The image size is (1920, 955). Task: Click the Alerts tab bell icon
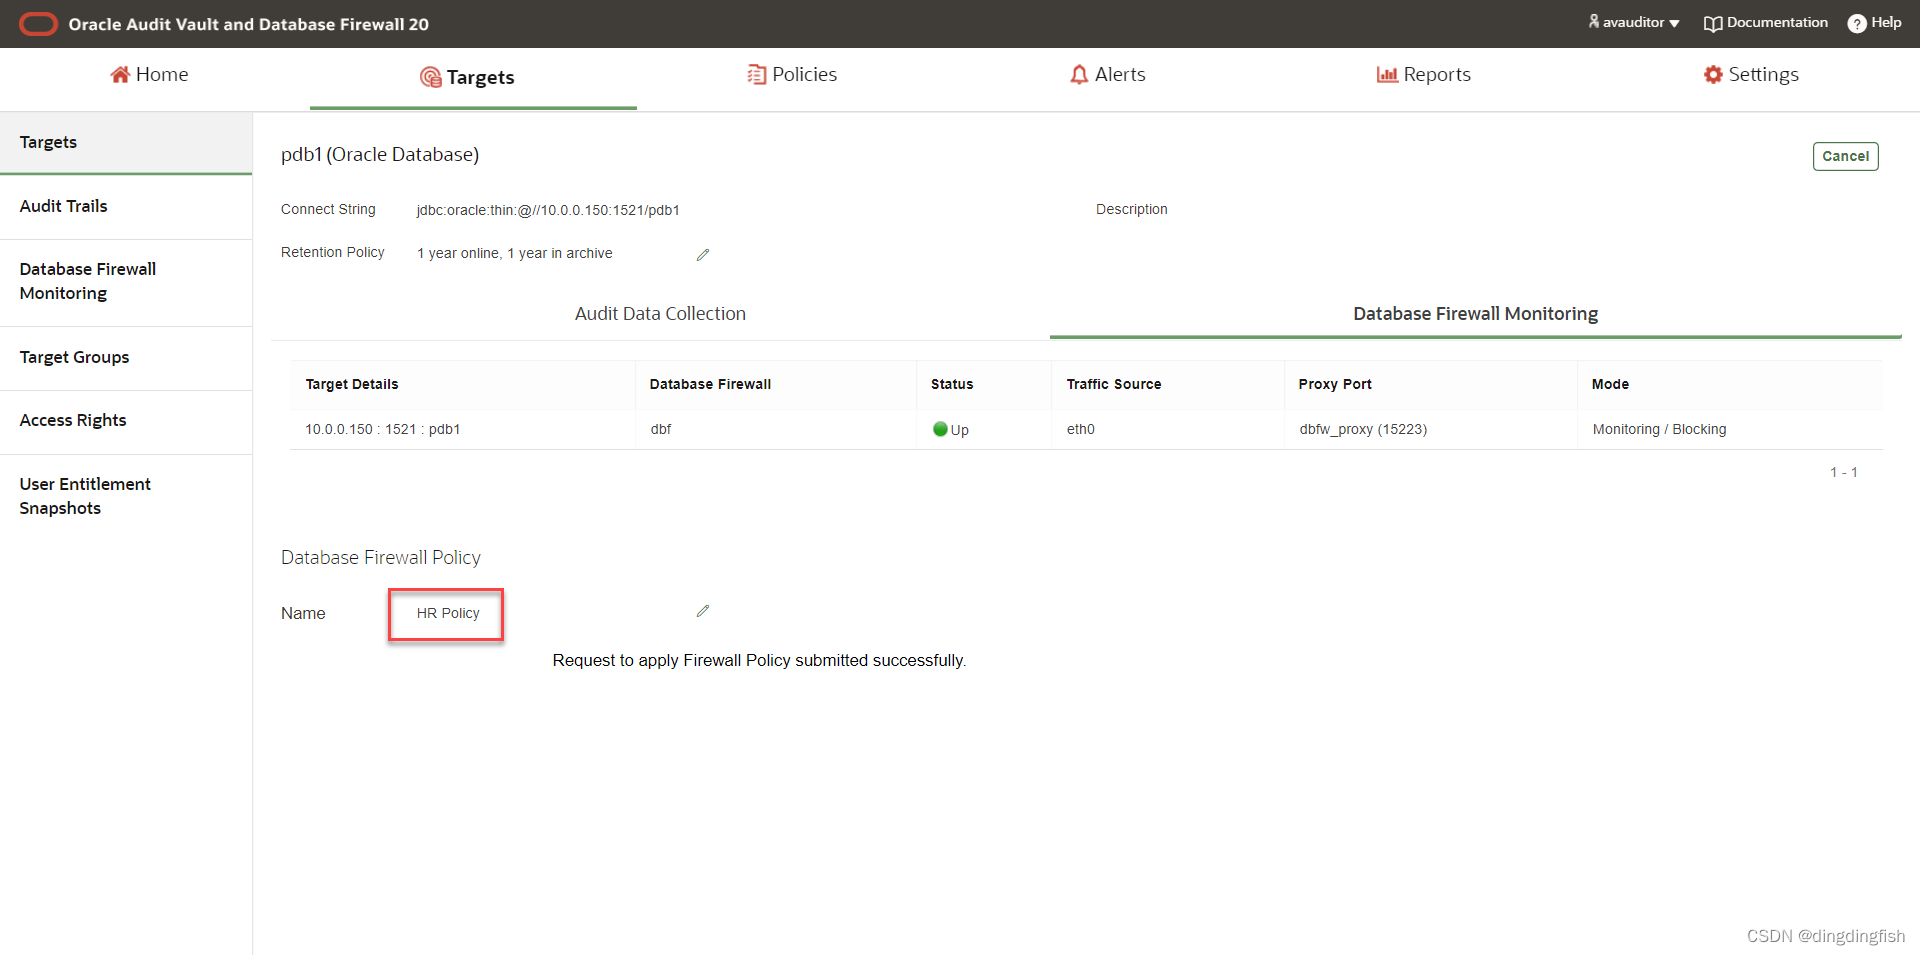pos(1079,75)
